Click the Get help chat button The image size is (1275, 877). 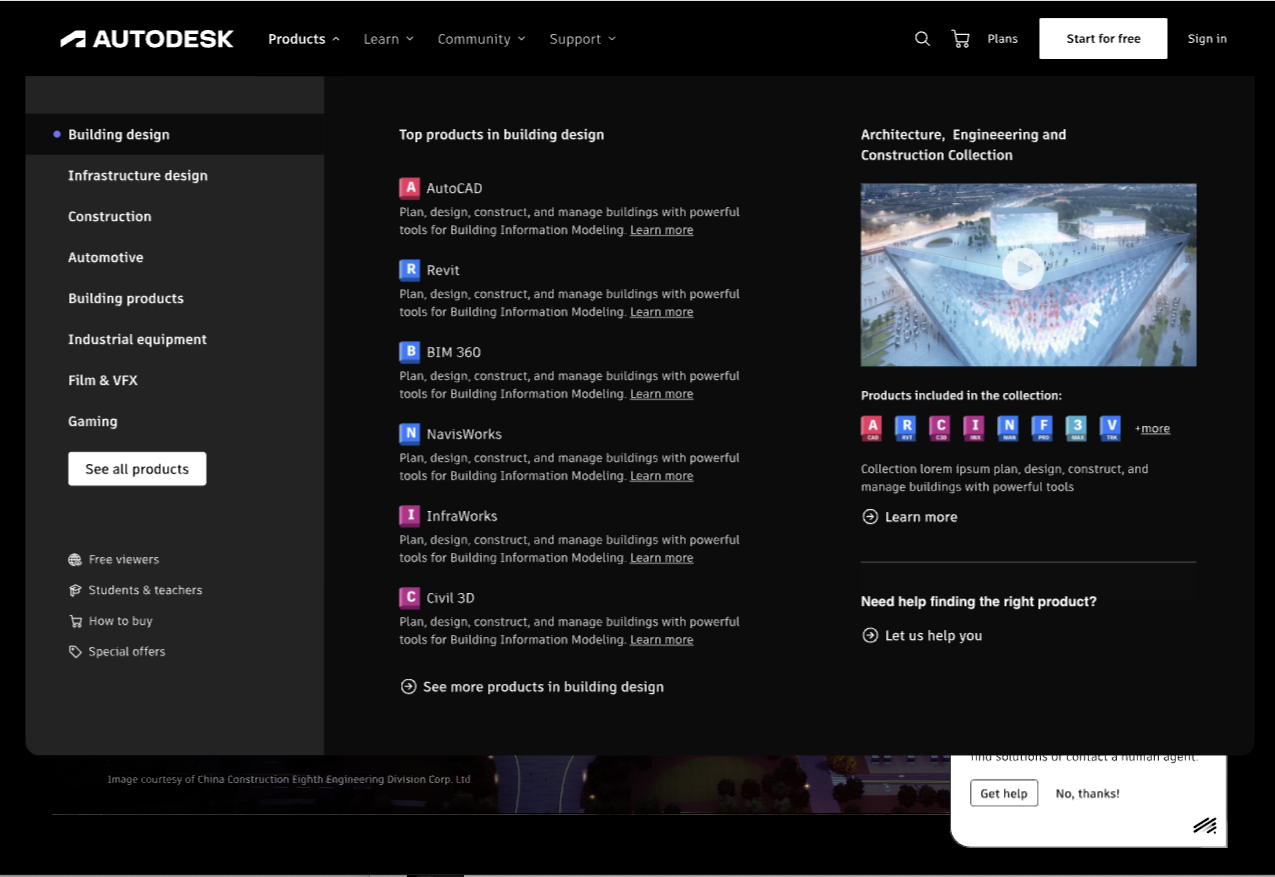tap(1004, 793)
